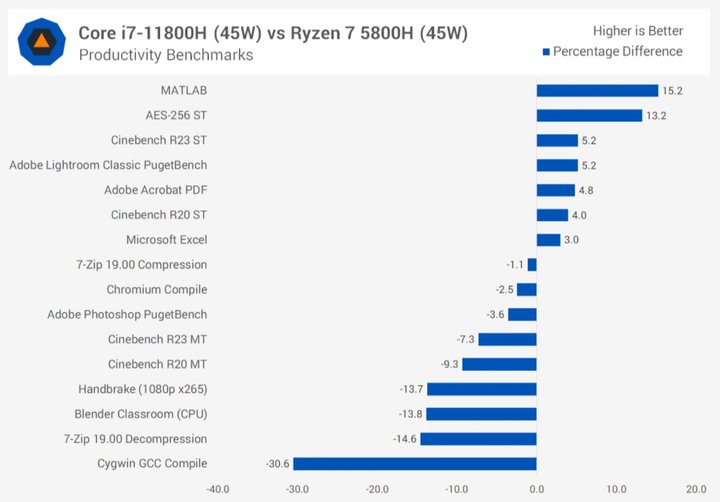Select the 7-Zip 19.00 Decompression label
The height and width of the screenshot is (502, 720).
135,439
